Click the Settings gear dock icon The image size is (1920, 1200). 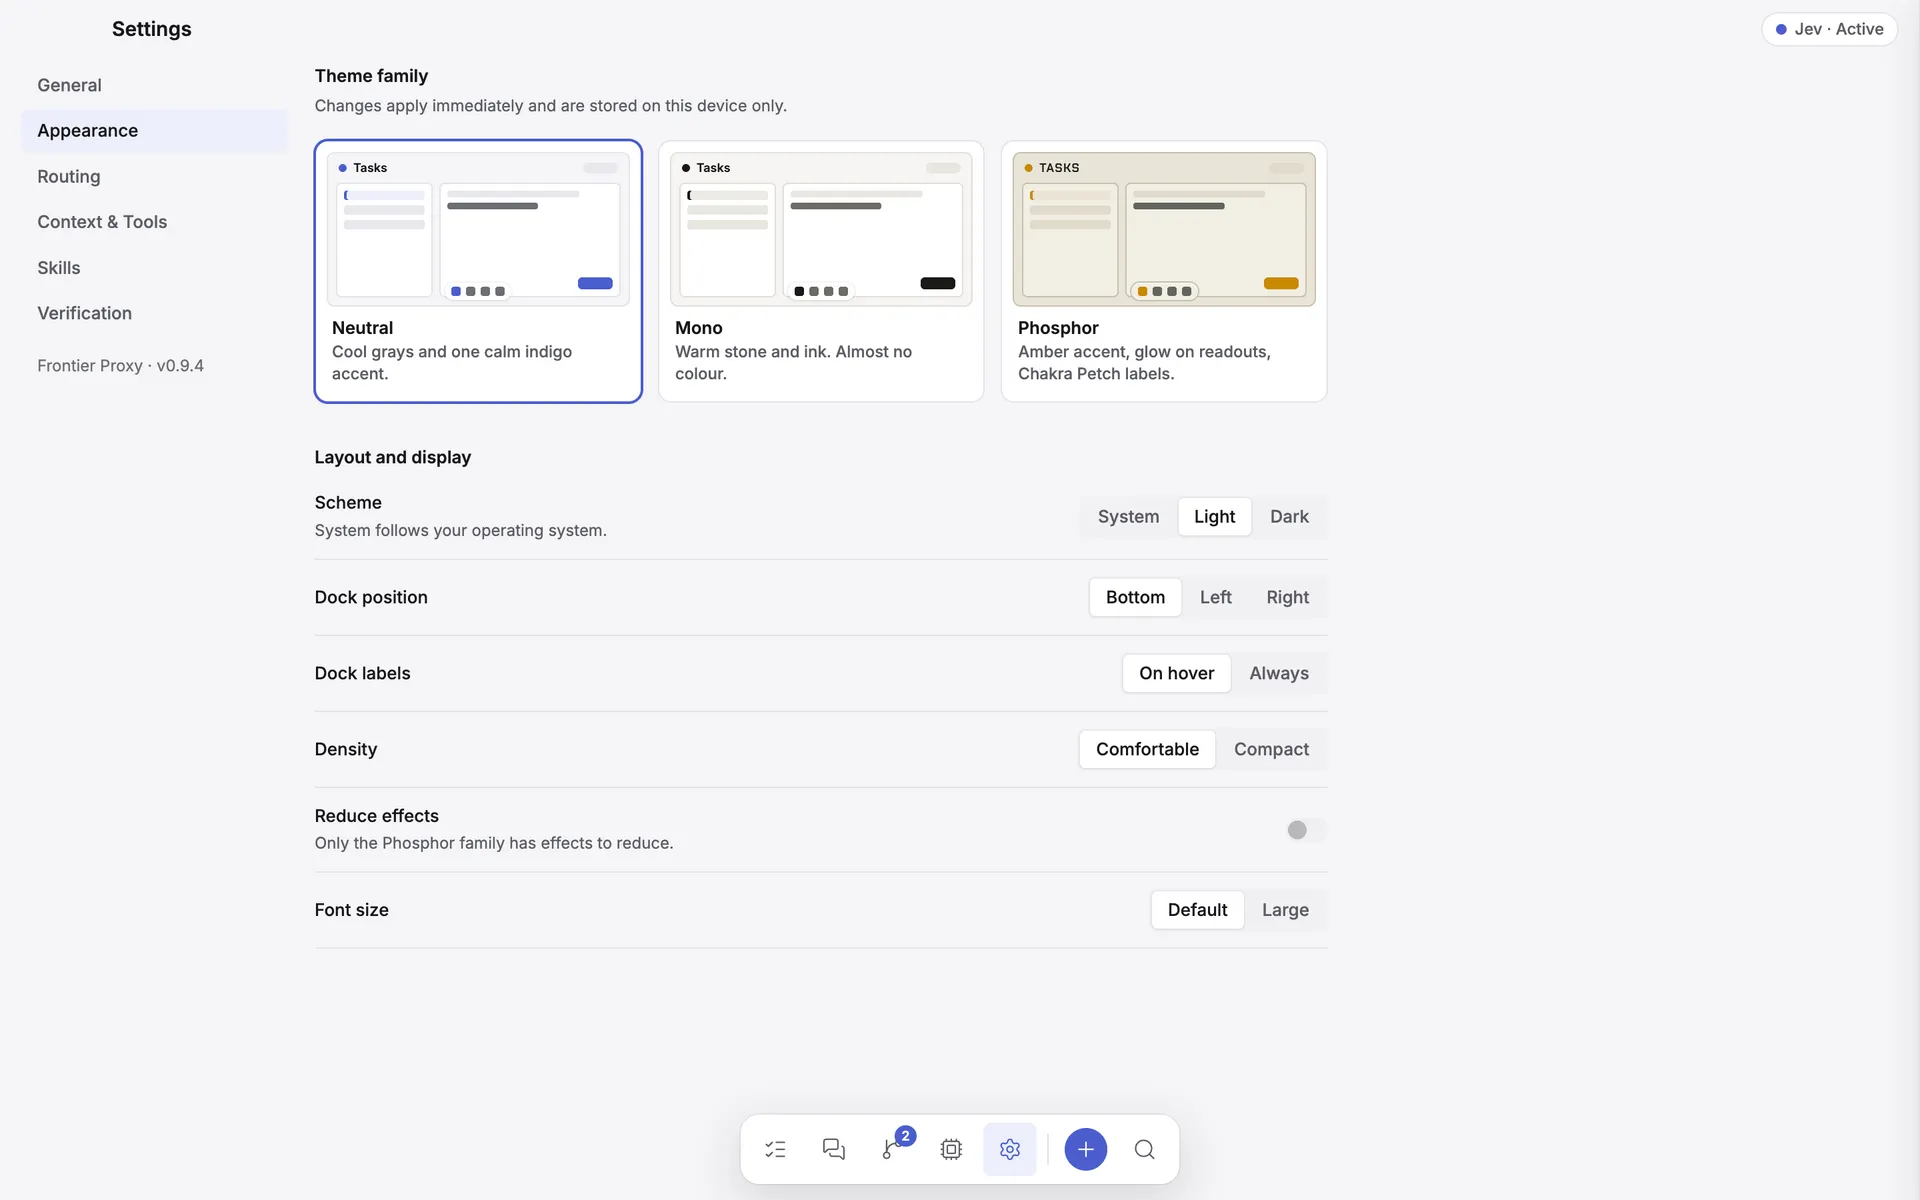pos(1009,1149)
